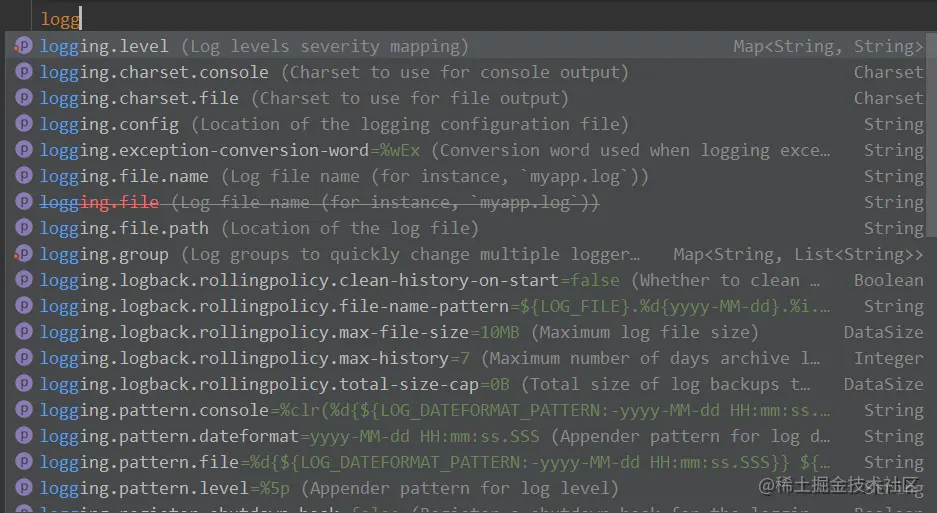Click the Boolean type on clean-history-on-start row
Image resolution: width=937 pixels, height=513 pixels.
(889, 280)
